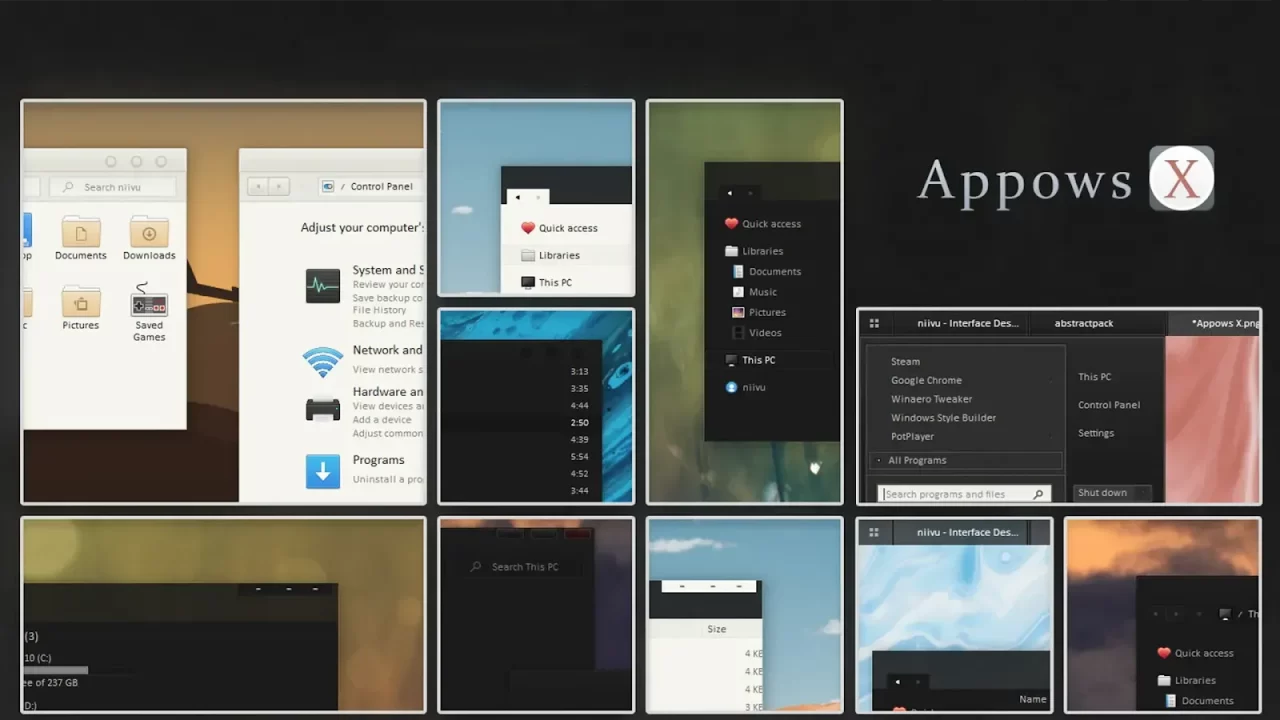The height and width of the screenshot is (720, 1280).
Task: Open the Programs heading link
Action: tap(378, 460)
